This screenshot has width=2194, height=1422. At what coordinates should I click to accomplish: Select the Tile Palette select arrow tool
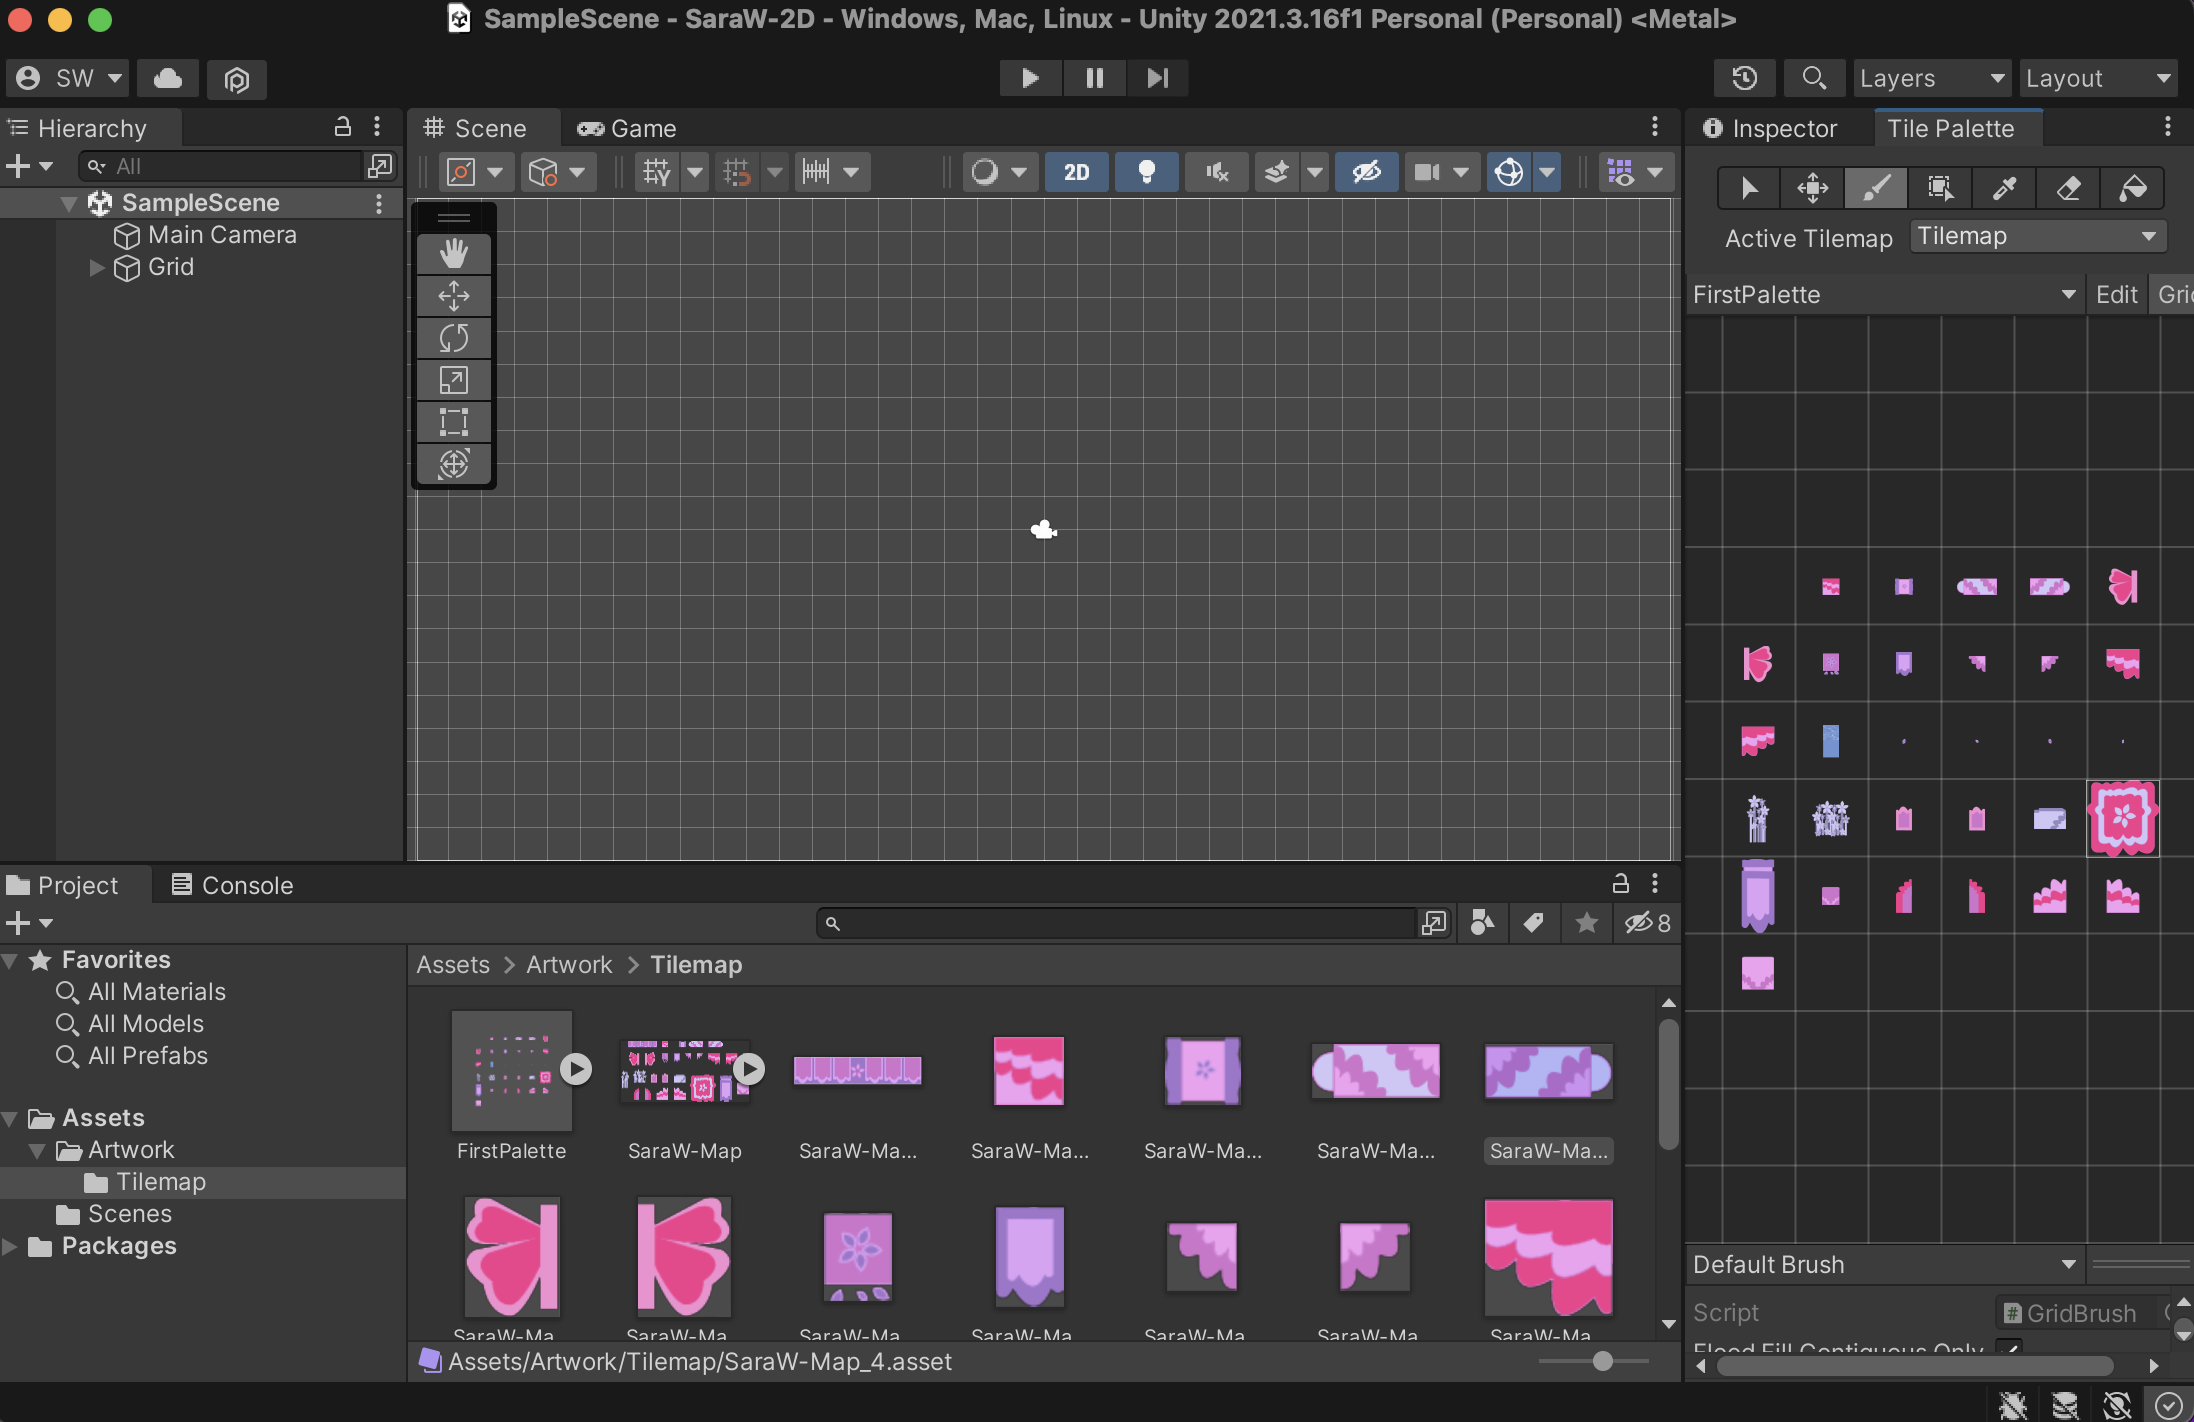[1749, 188]
